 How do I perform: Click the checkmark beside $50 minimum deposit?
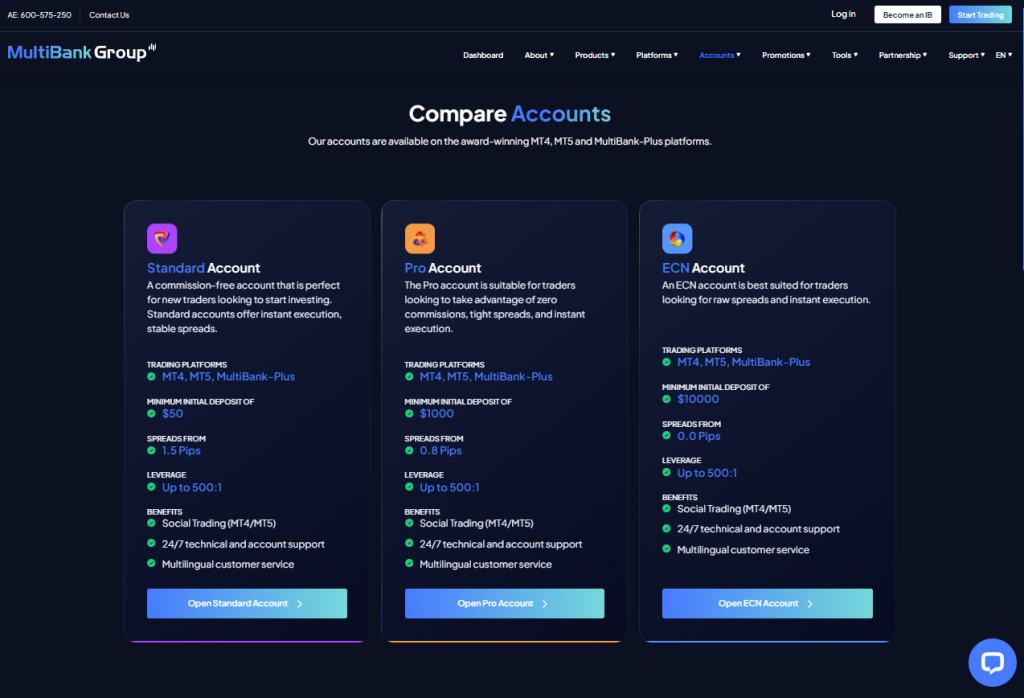152,413
